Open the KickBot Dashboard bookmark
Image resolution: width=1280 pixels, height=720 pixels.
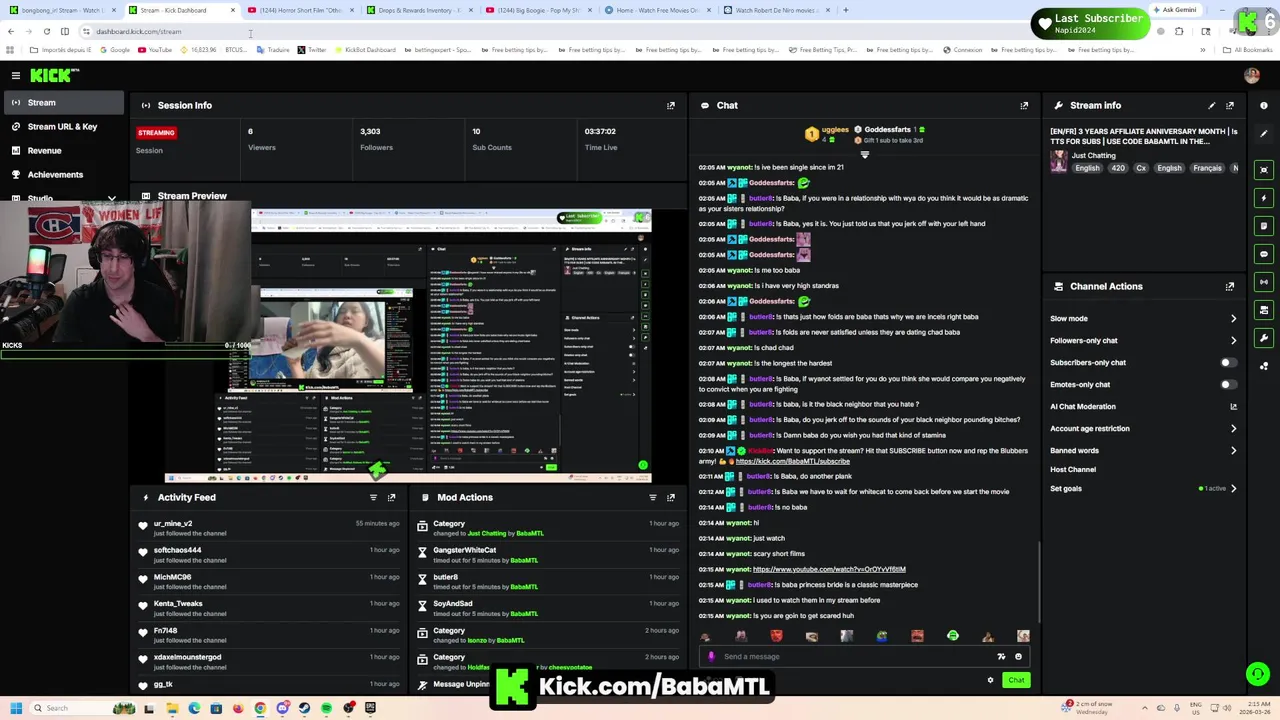pyautogui.click(x=365, y=50)
